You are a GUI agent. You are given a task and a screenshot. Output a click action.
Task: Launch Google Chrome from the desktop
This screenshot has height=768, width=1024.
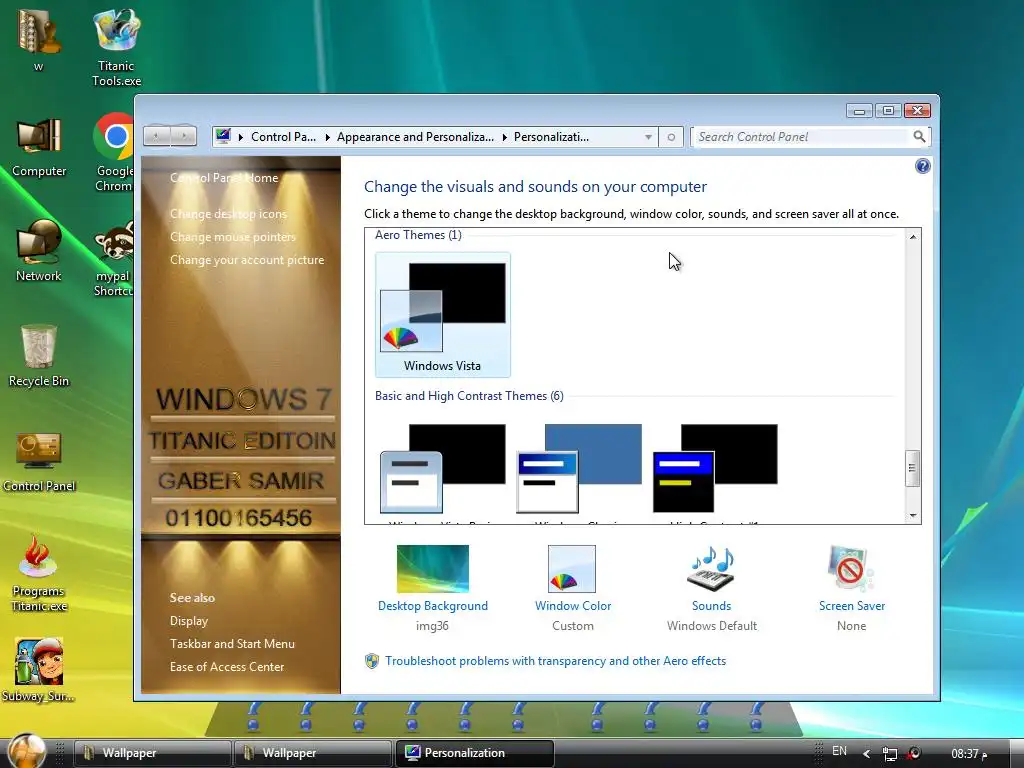(x=115, y=152)
